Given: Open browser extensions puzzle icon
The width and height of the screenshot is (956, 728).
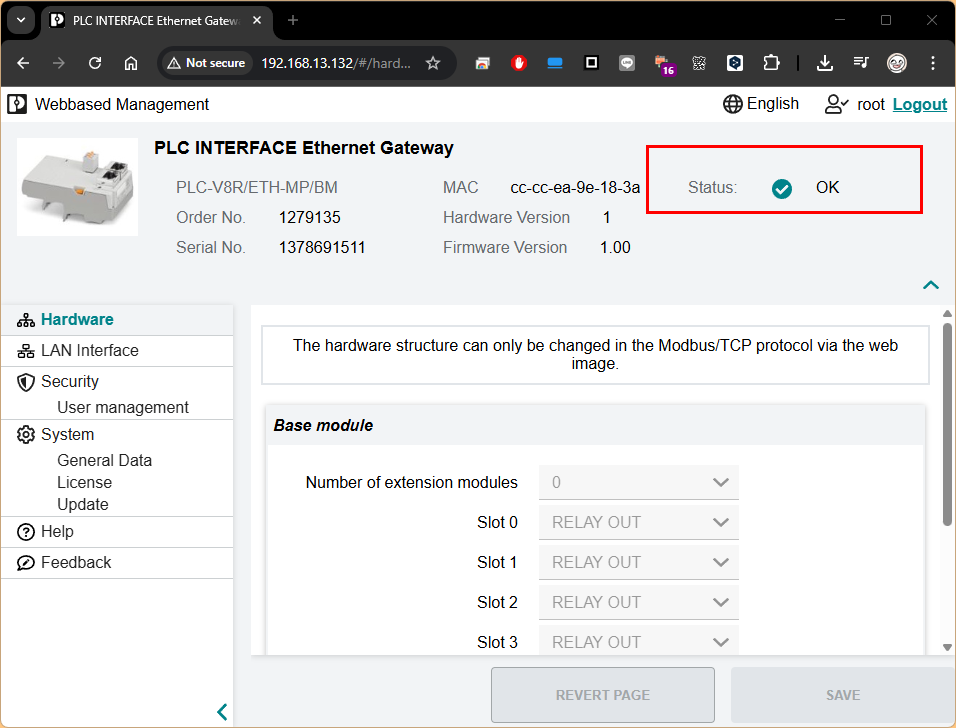Looking at the screenshot, I should (771, 63).
